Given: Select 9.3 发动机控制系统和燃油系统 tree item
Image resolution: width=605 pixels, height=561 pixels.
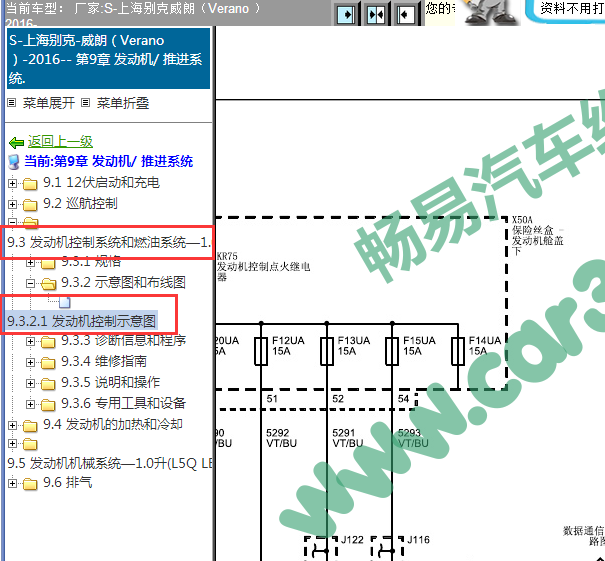Looking at the screenshot, I should click(109, 242).
